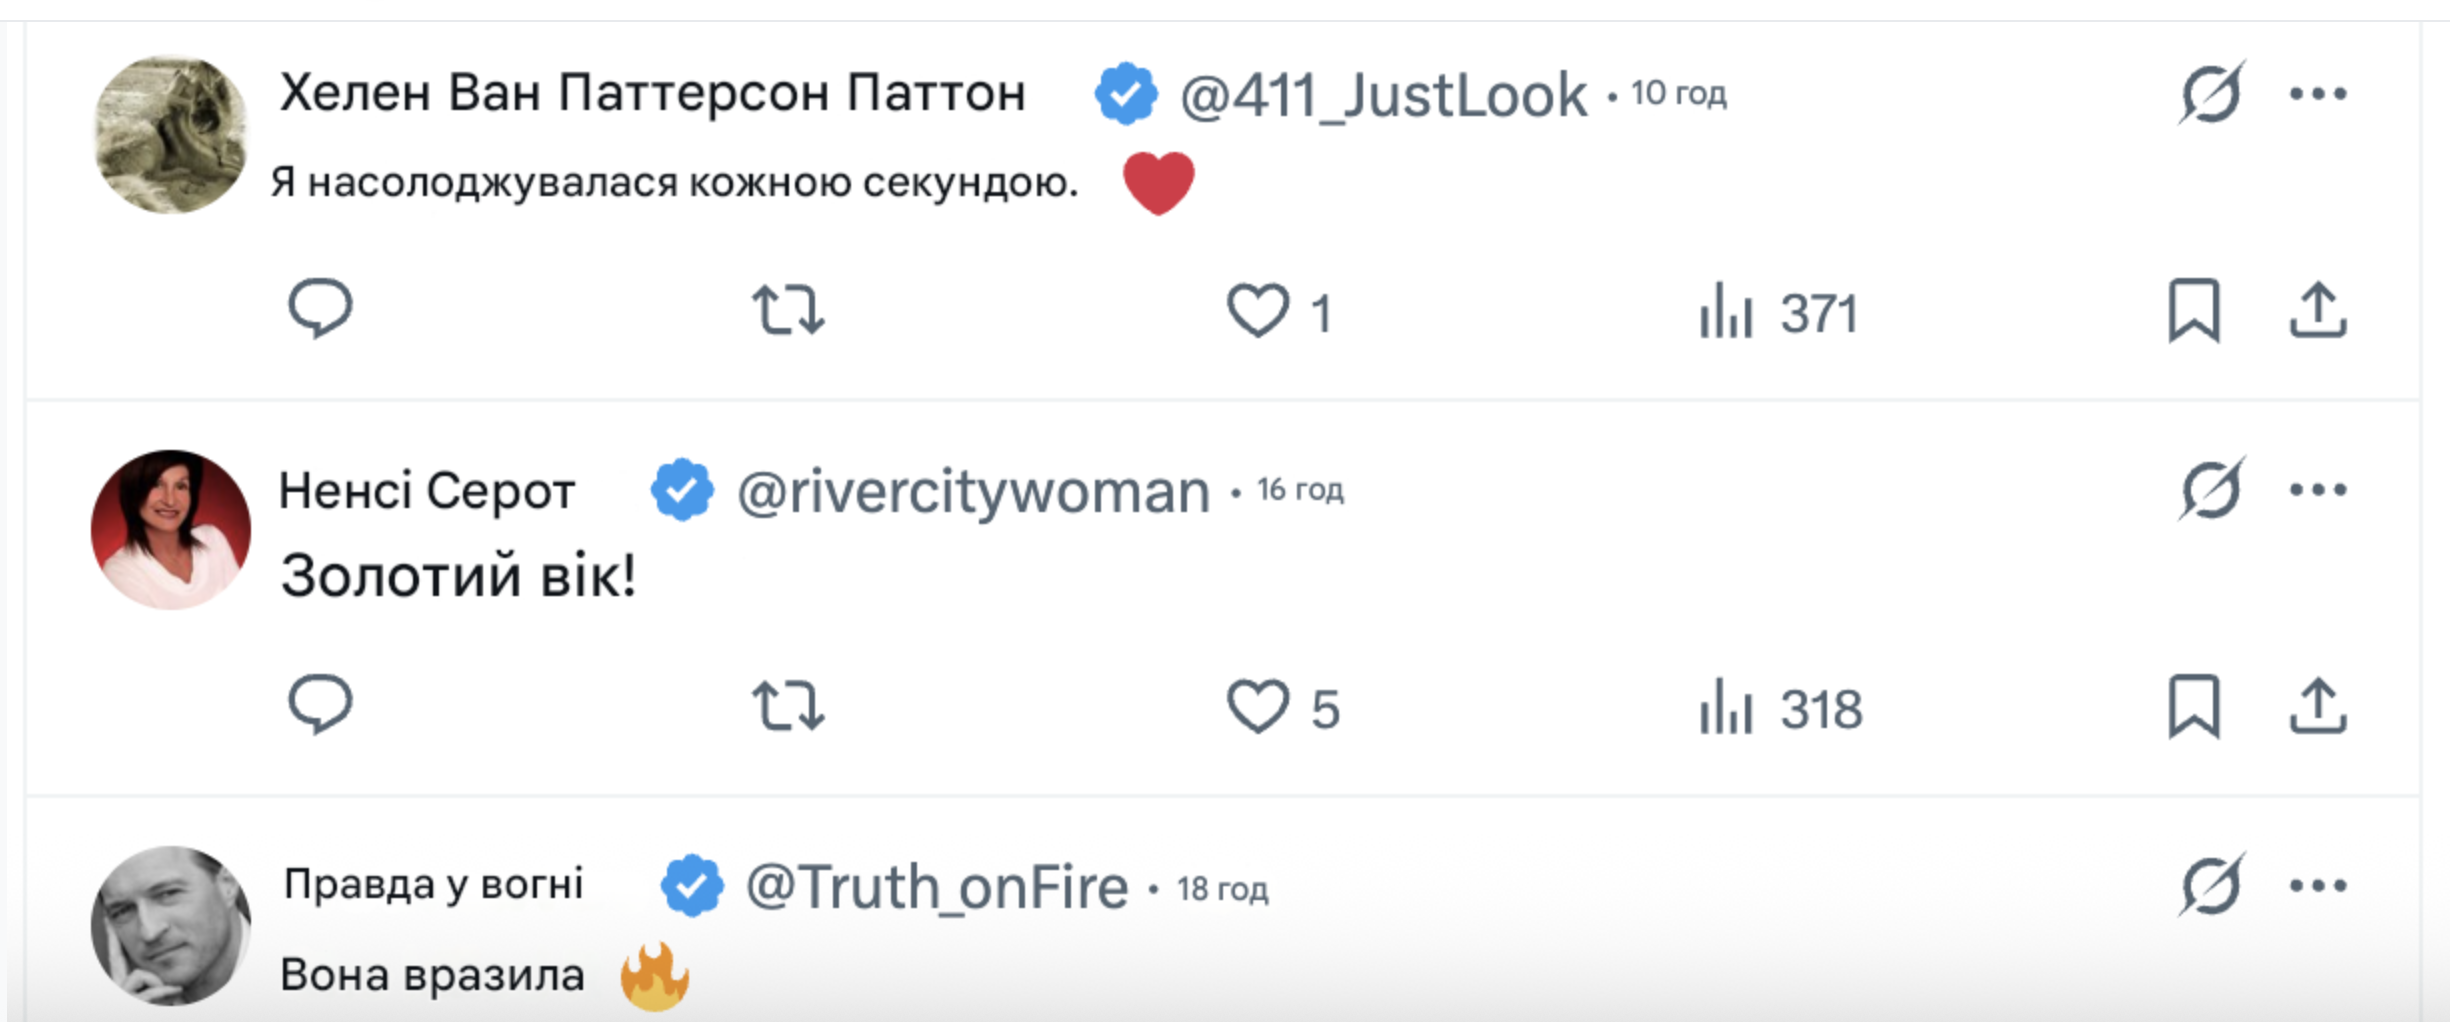Open more options for @Truth_onFire post
The image size is (2450, 1022).
pos(2317,886)
